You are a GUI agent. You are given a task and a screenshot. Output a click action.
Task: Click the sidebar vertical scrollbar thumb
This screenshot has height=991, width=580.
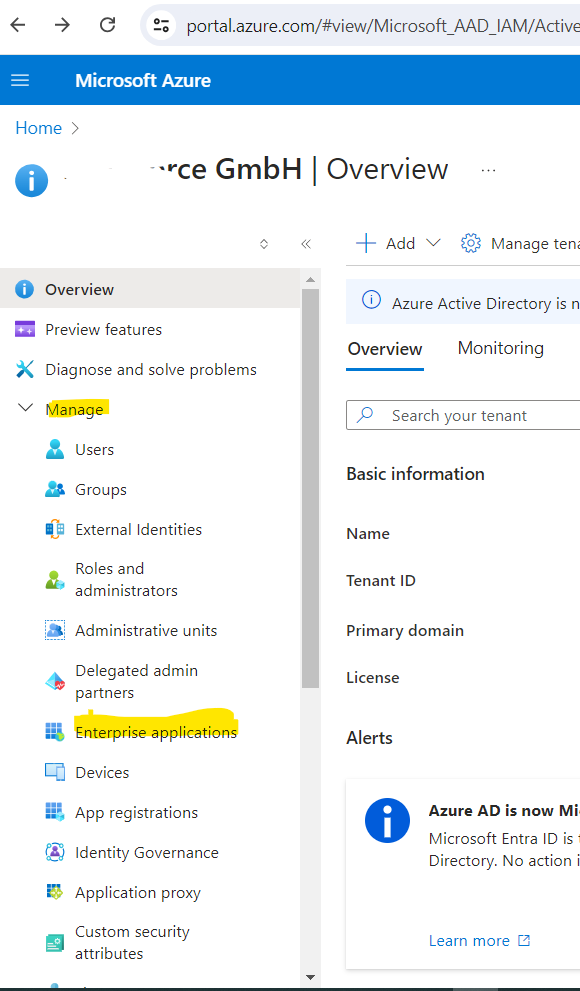[x=310, y=488]
